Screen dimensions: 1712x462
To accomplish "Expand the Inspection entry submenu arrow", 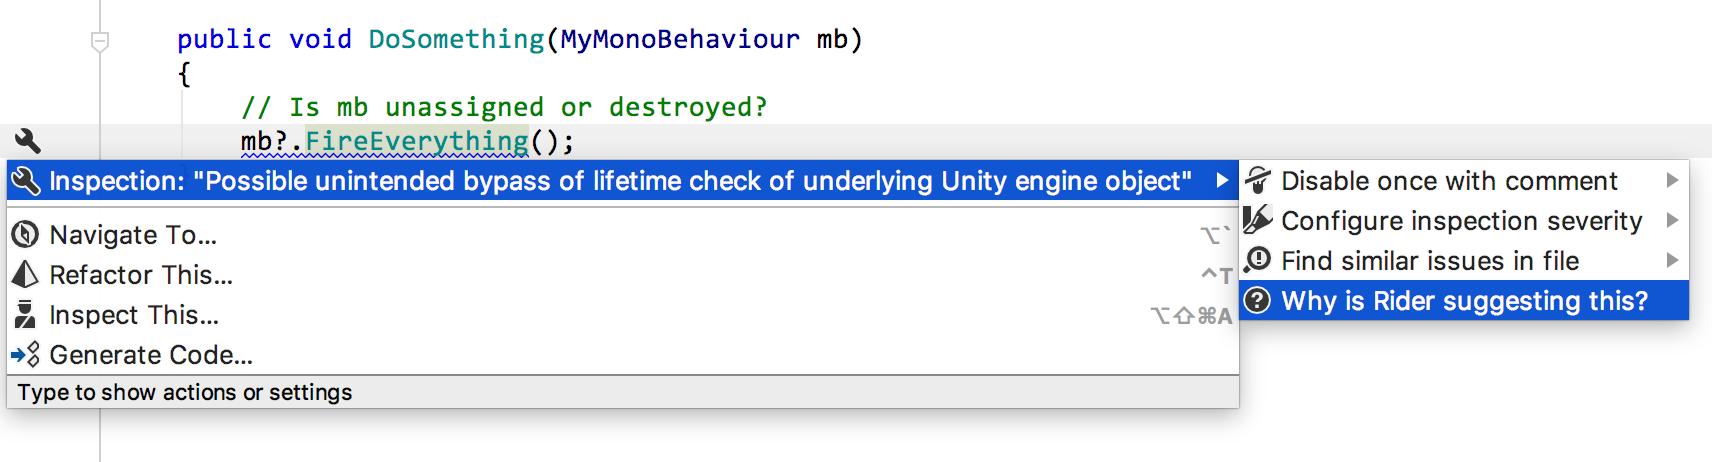I will (1222, 181).
